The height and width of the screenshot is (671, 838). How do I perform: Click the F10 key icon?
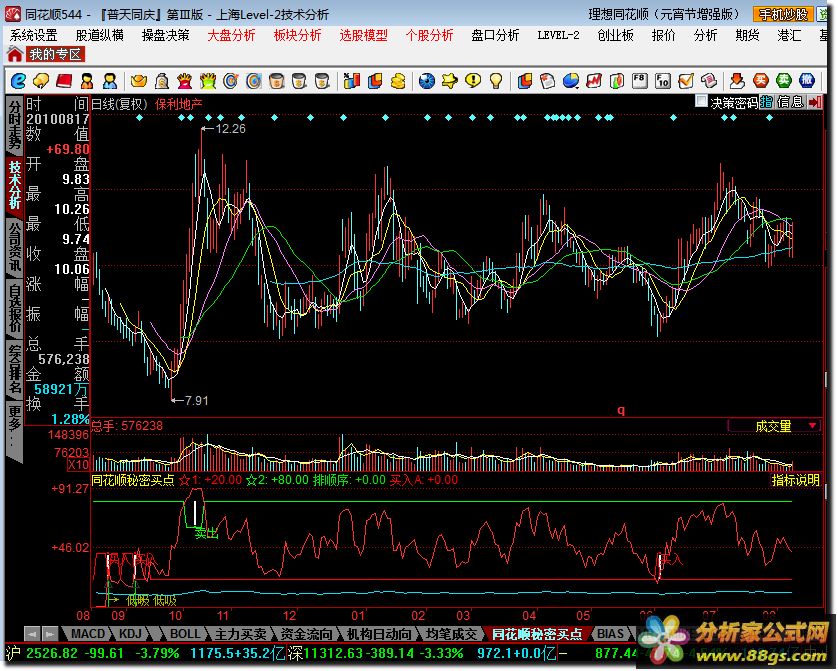tap(663, 81)
